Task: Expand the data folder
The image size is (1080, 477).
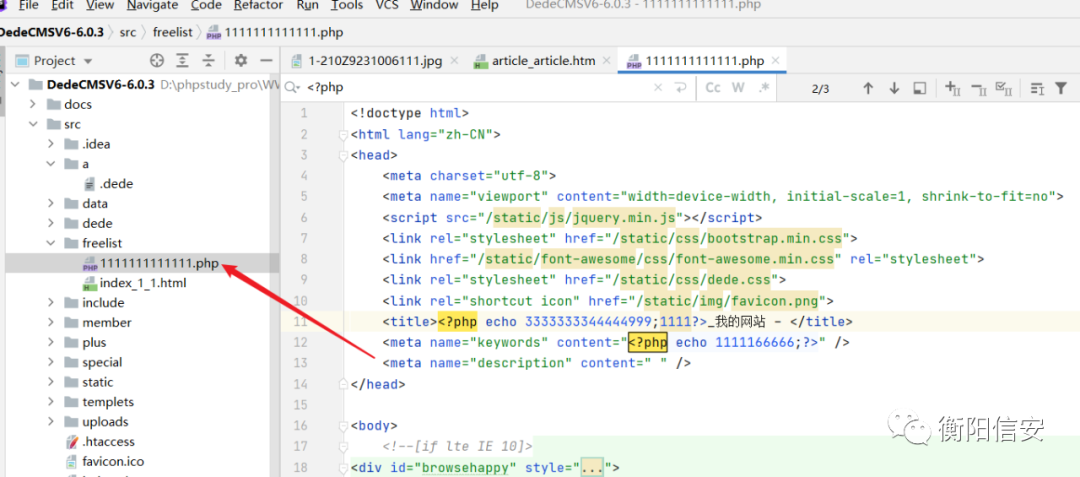Action: 51,204
